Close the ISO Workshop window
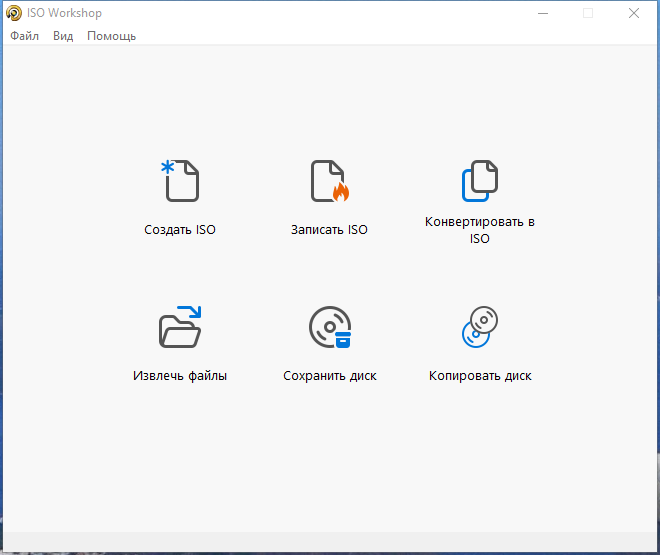Image resolution: width=660 pixels, height=555 pixels. coord(634,13)
